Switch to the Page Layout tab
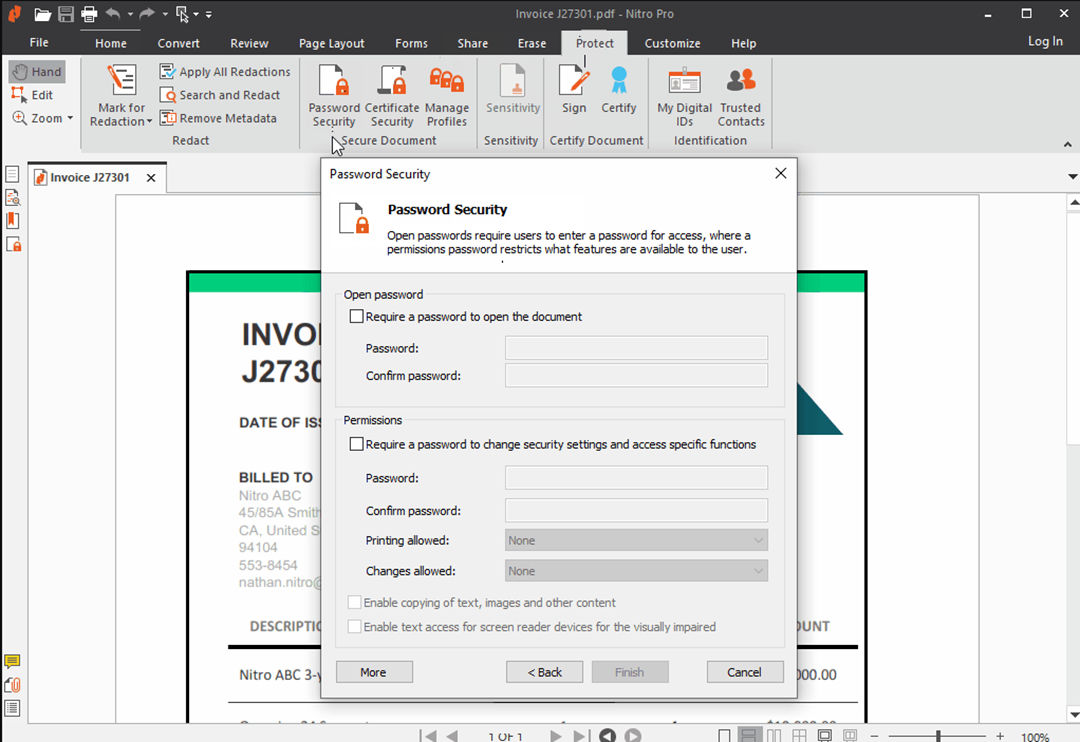 (331, 43)
